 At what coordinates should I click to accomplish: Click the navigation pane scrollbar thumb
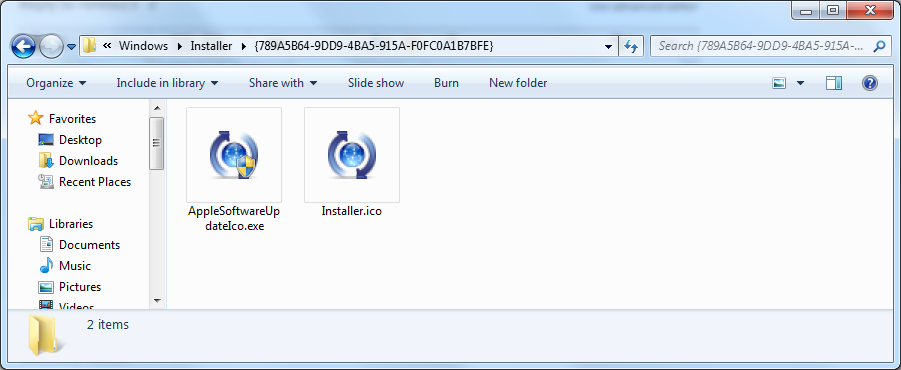coord(157,144)
